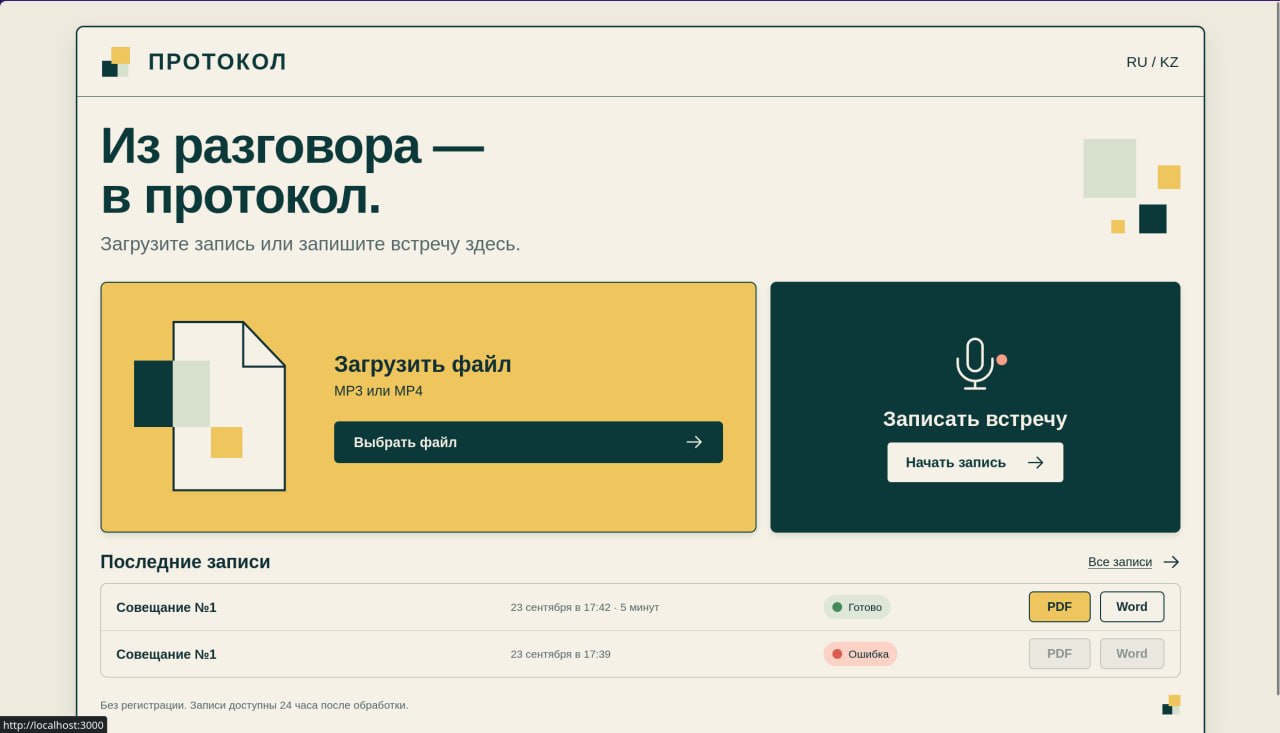Screen dimensions: 1280x733
Task: Click the document file illustration icon
Action: click(210, 406)
